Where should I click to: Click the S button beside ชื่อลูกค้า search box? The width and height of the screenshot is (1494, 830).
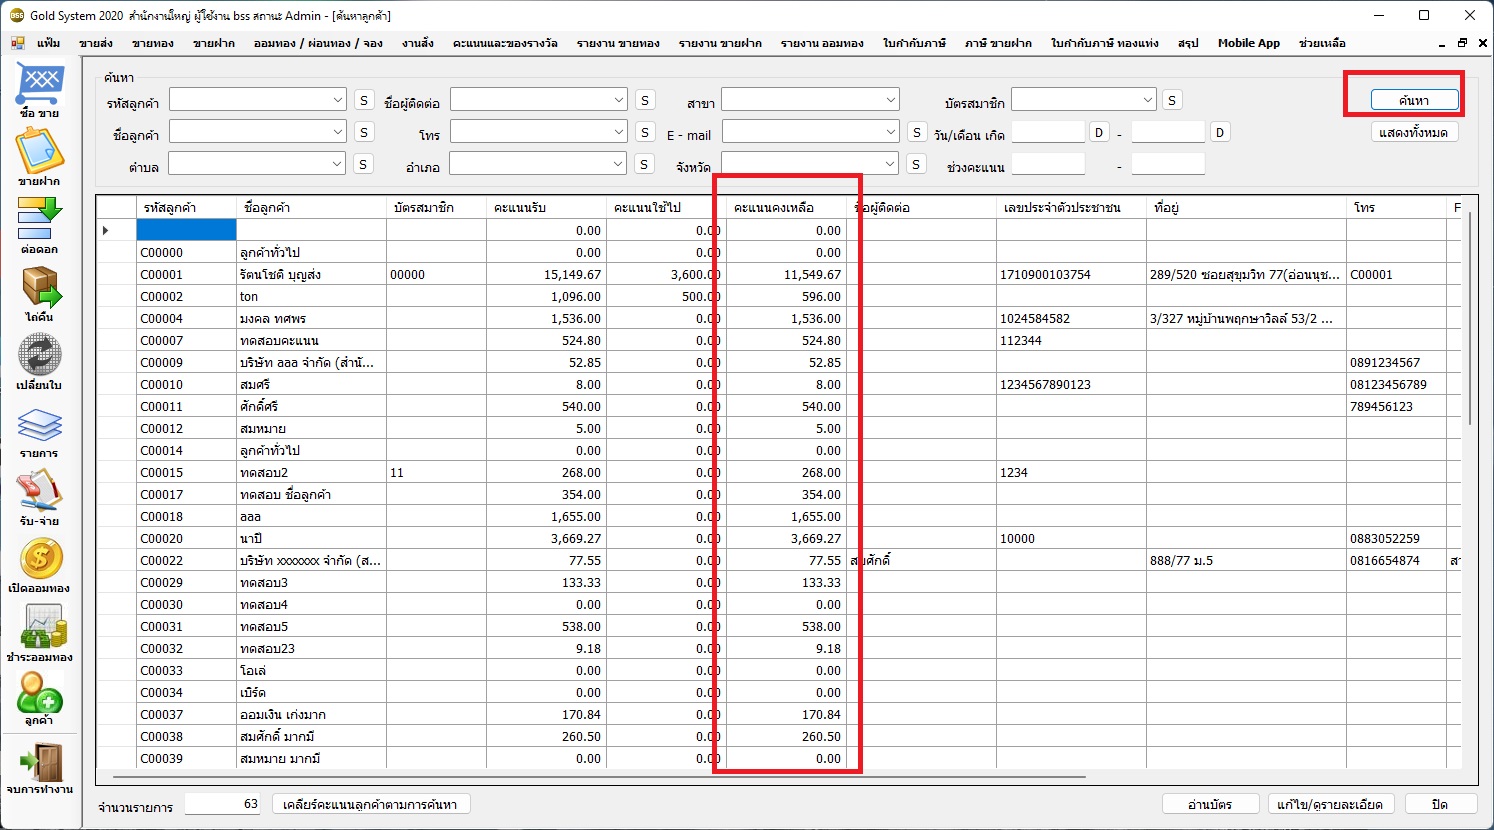point(364,132)
